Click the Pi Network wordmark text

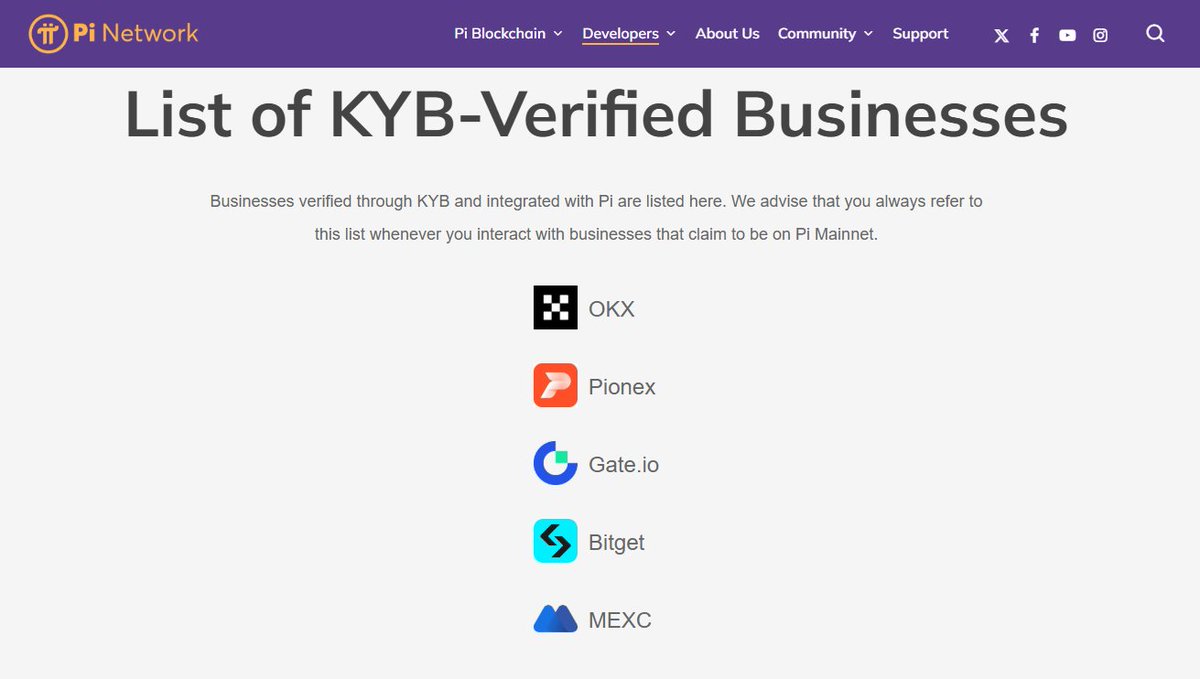pos(135,33)
